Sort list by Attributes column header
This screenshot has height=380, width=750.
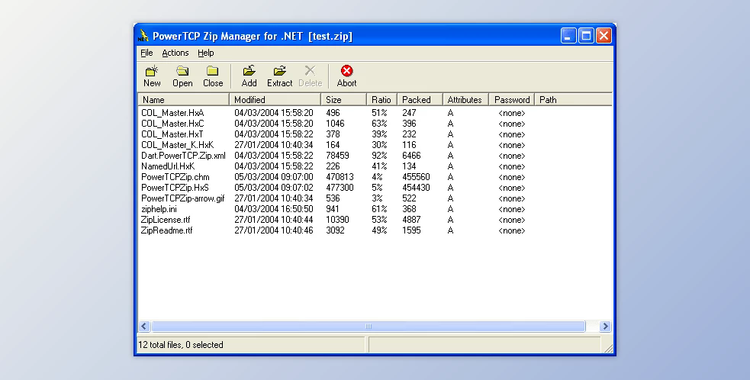pos(465,100)
